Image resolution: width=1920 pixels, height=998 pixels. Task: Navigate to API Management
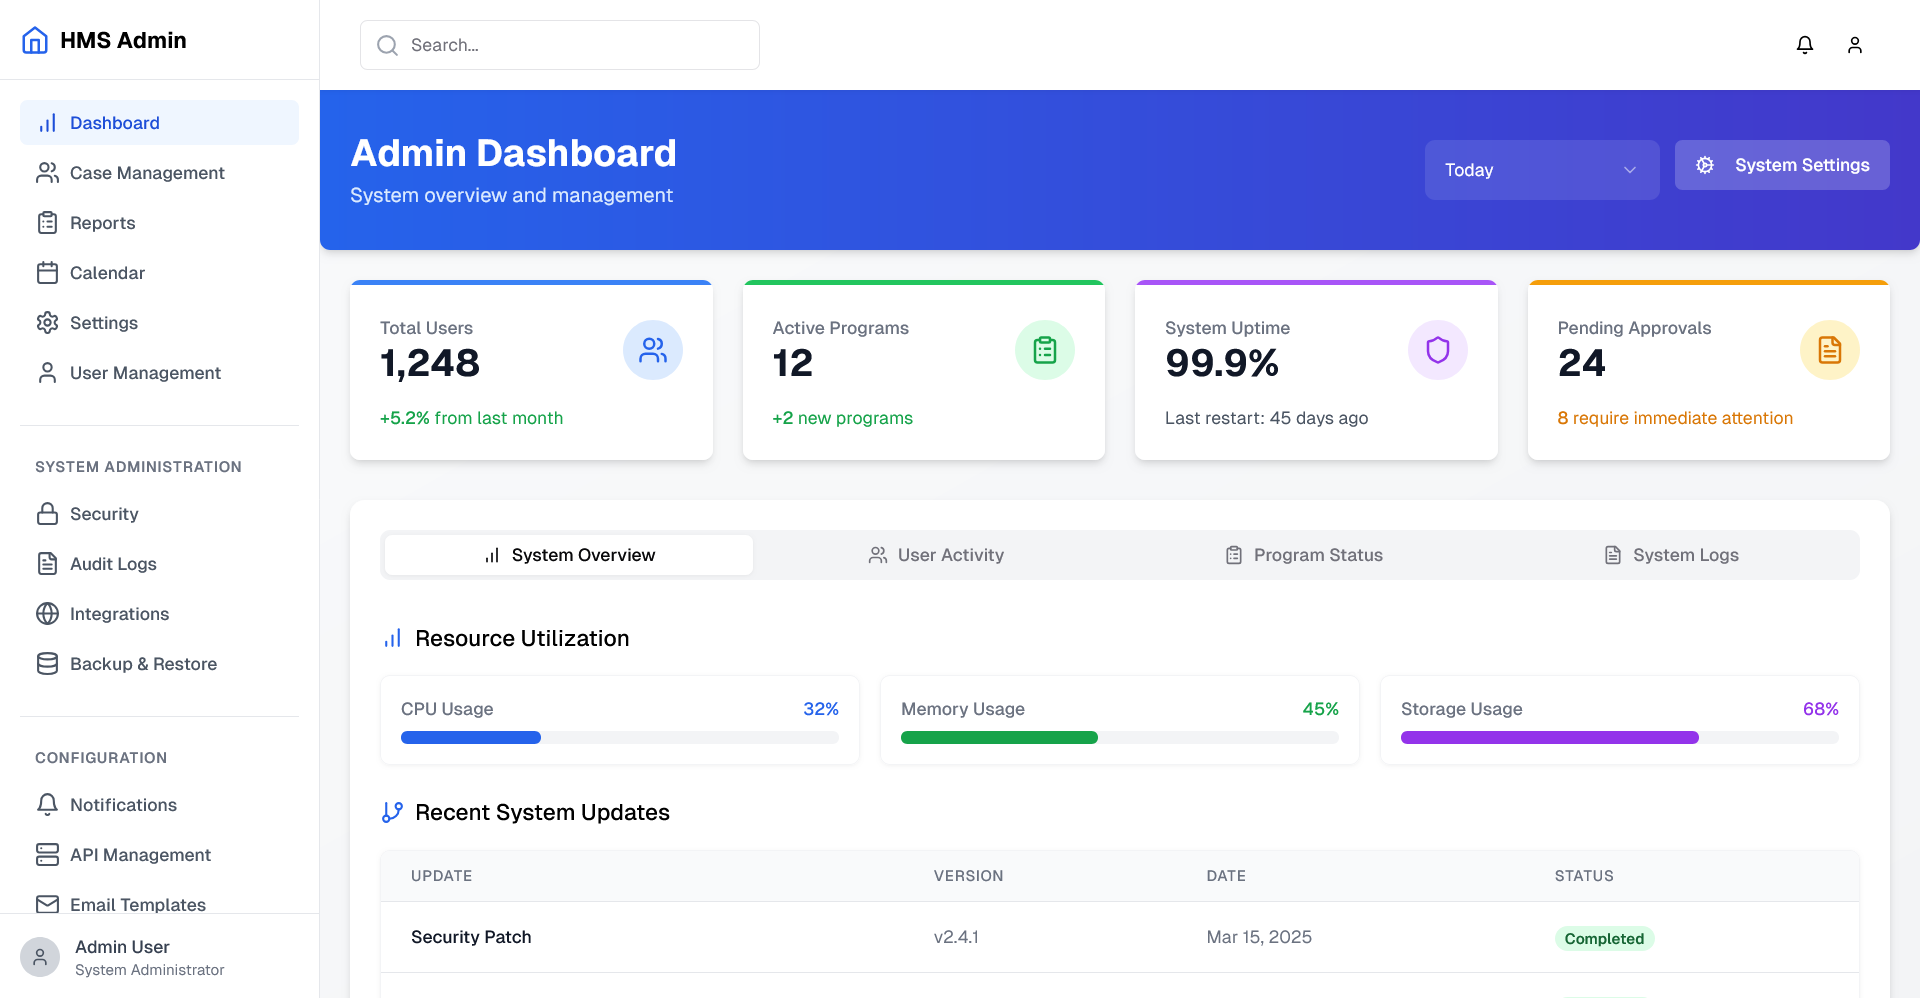pyautogui.click(x=140, y=855)
